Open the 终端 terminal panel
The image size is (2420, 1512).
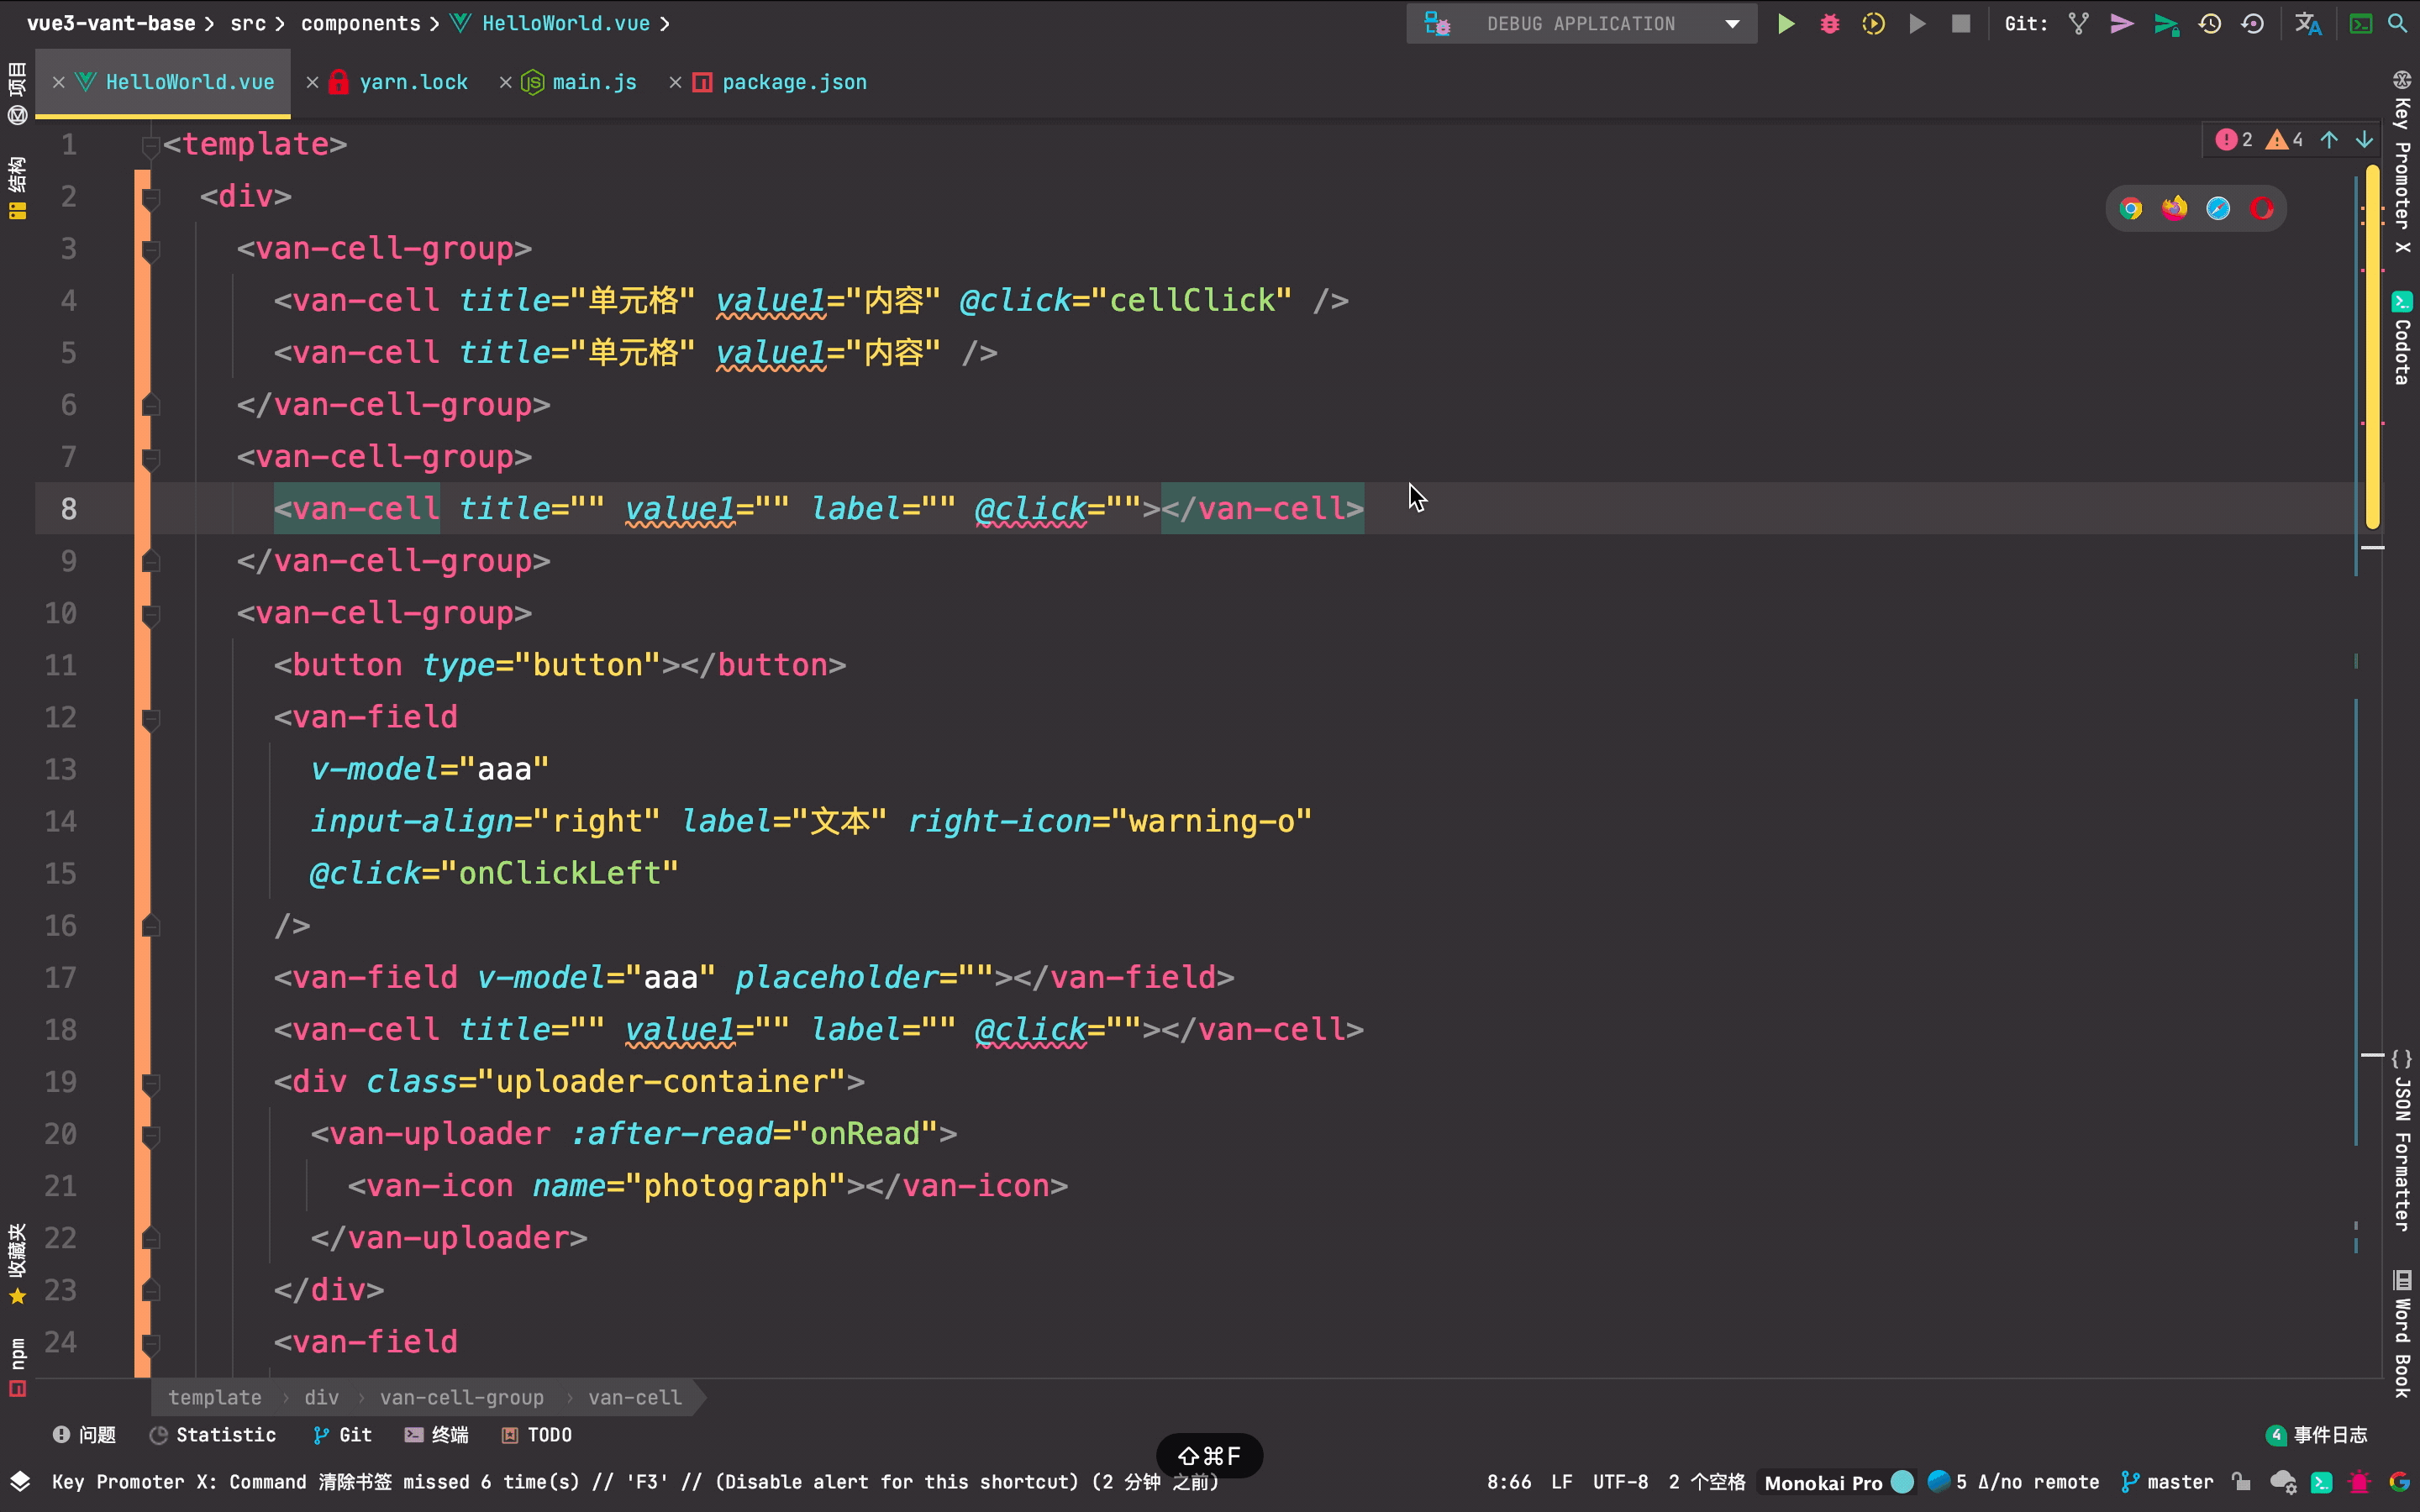(437, 1435)
